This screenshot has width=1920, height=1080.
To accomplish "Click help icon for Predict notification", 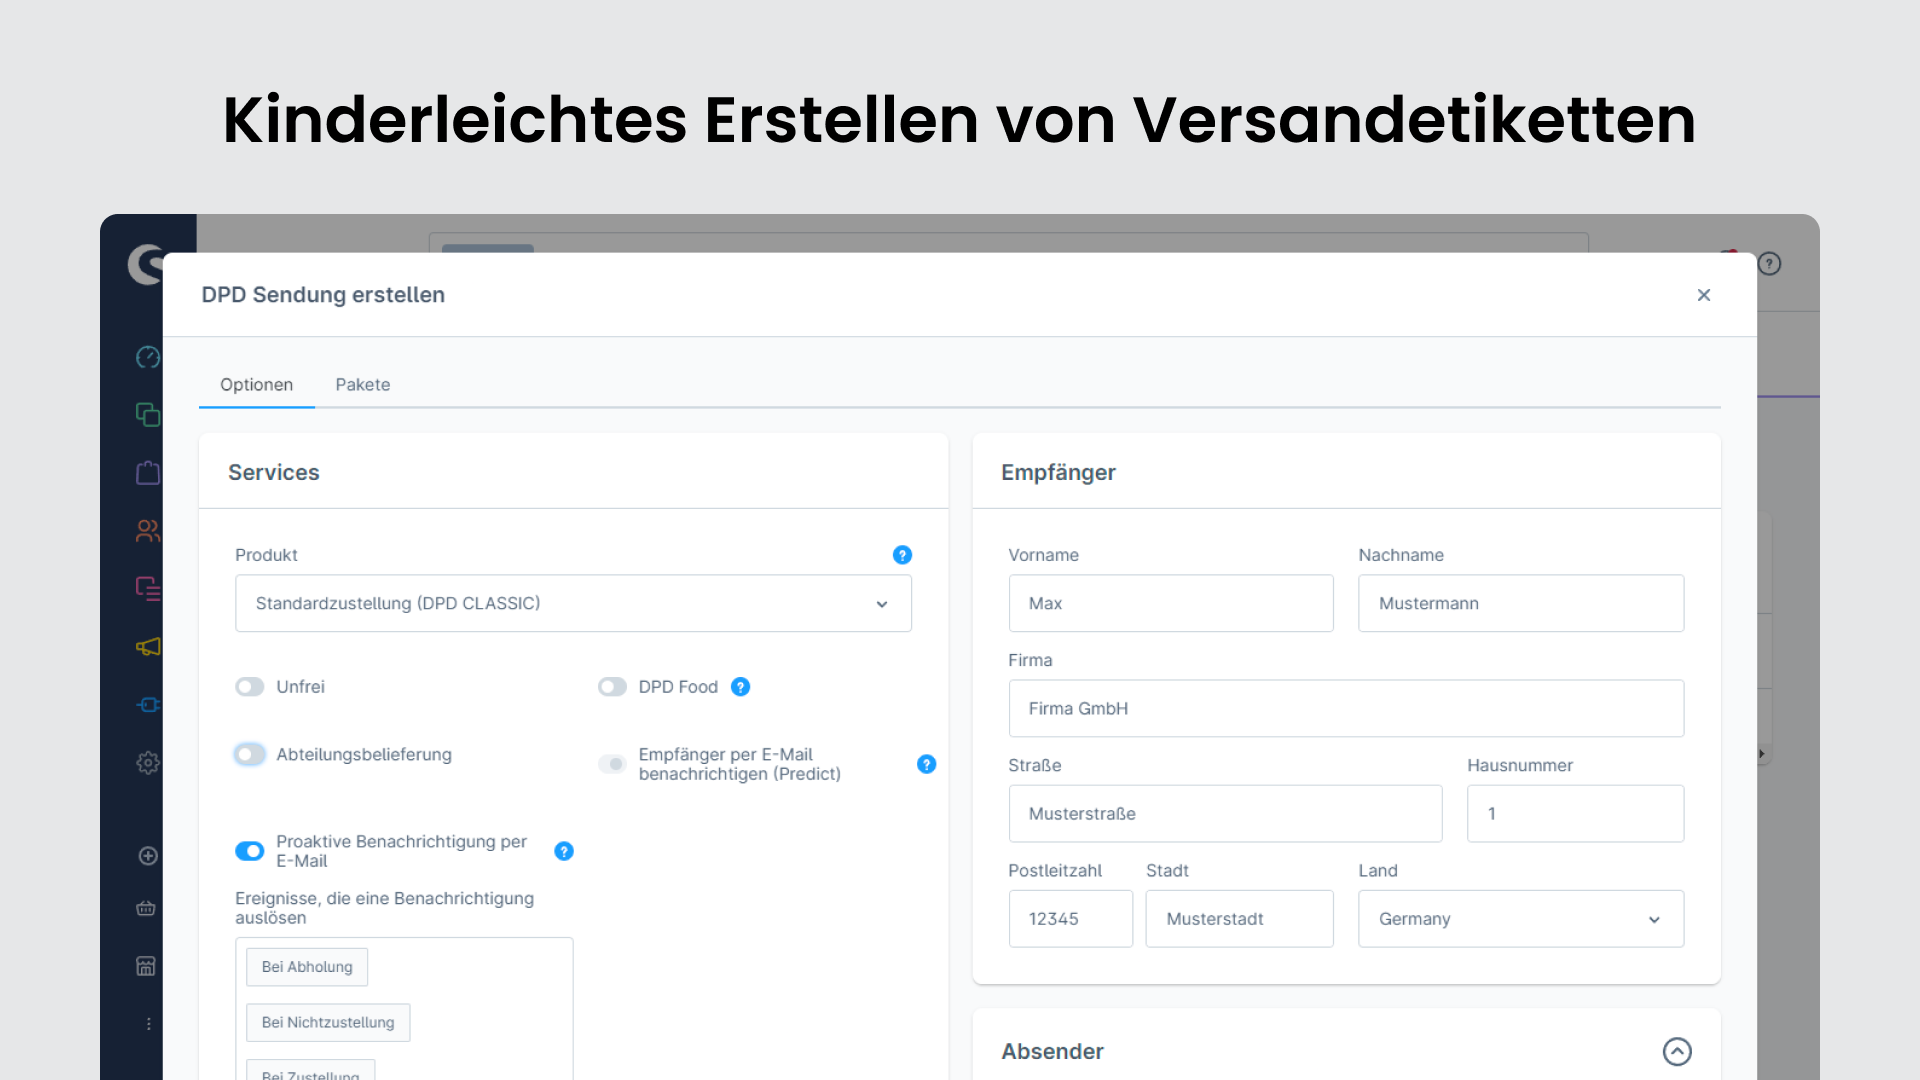I will click(x=926, y=764).
